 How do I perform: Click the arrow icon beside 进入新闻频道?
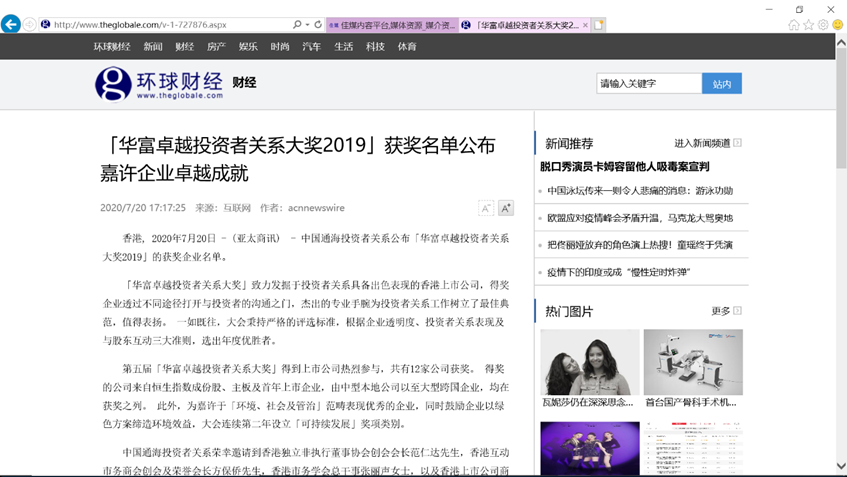(x=737, y=143)
